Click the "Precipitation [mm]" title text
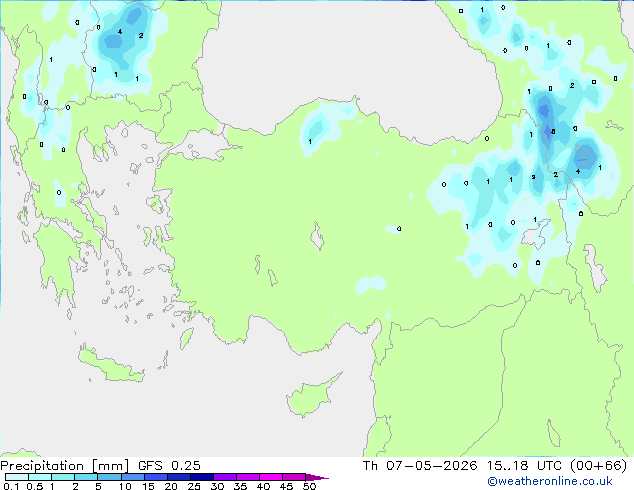The width and height of the screenshot is (634, 490). 65,466
